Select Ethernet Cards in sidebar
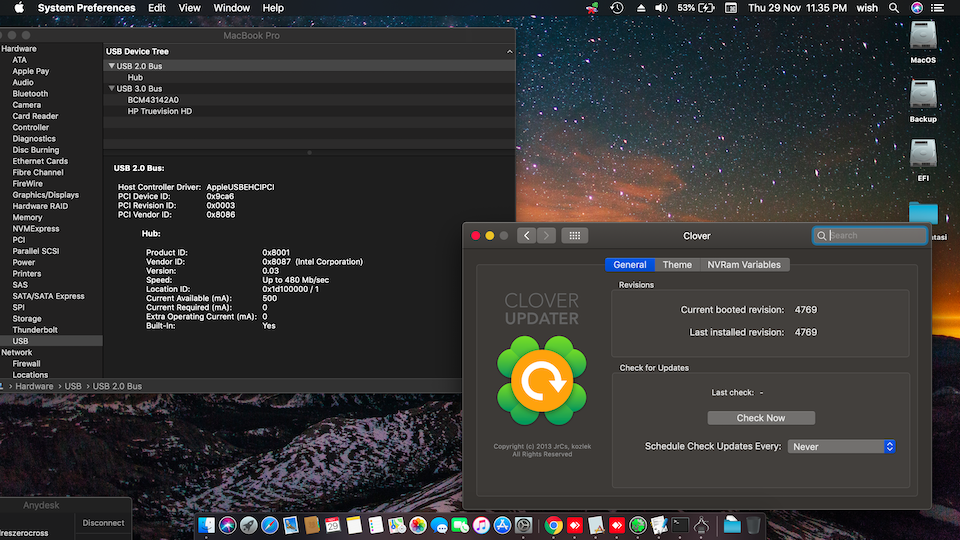 [40, 161]
